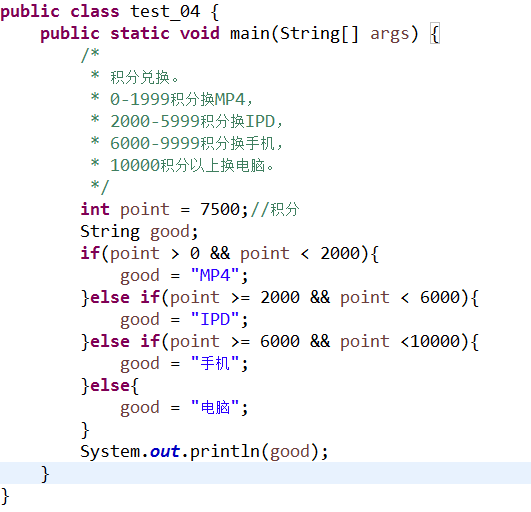The height and width of the screenshot is (512, 531).
Task: Click the "电脑" string literal
Action: pos(215,407)
